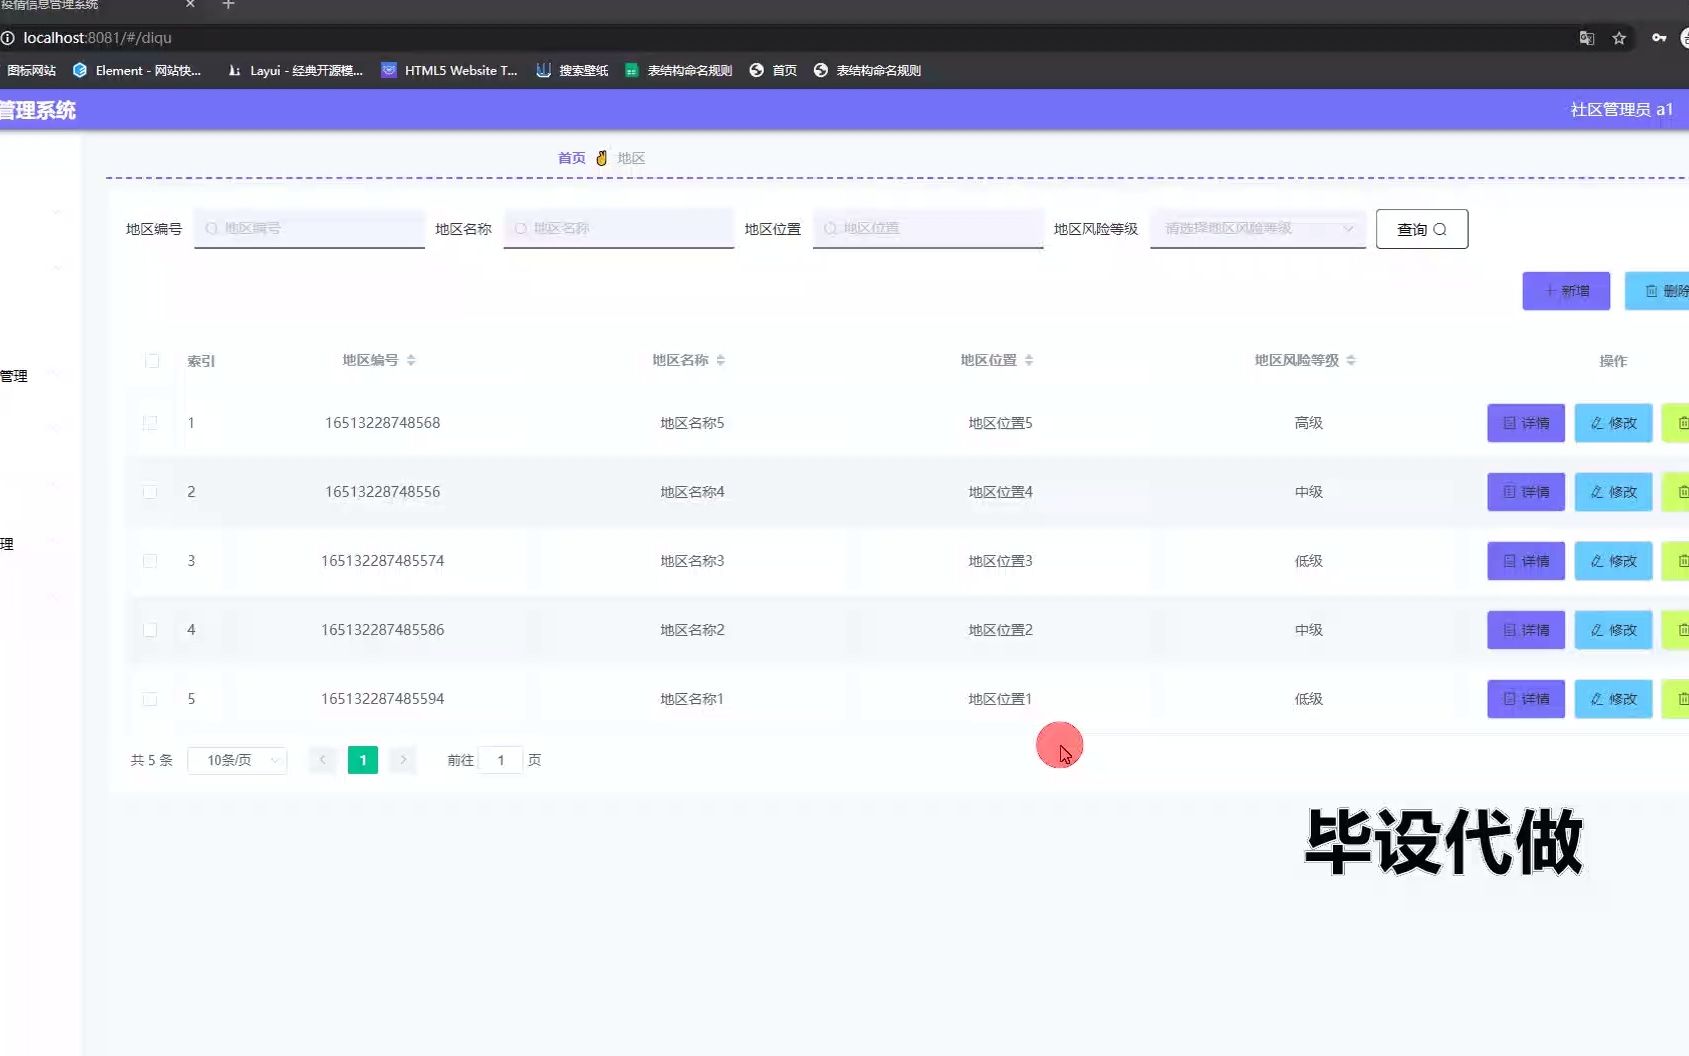This screenshot has width=1689, height=1056.
Task: Toggle the select-all checkbox in table header
Action: 151,361
